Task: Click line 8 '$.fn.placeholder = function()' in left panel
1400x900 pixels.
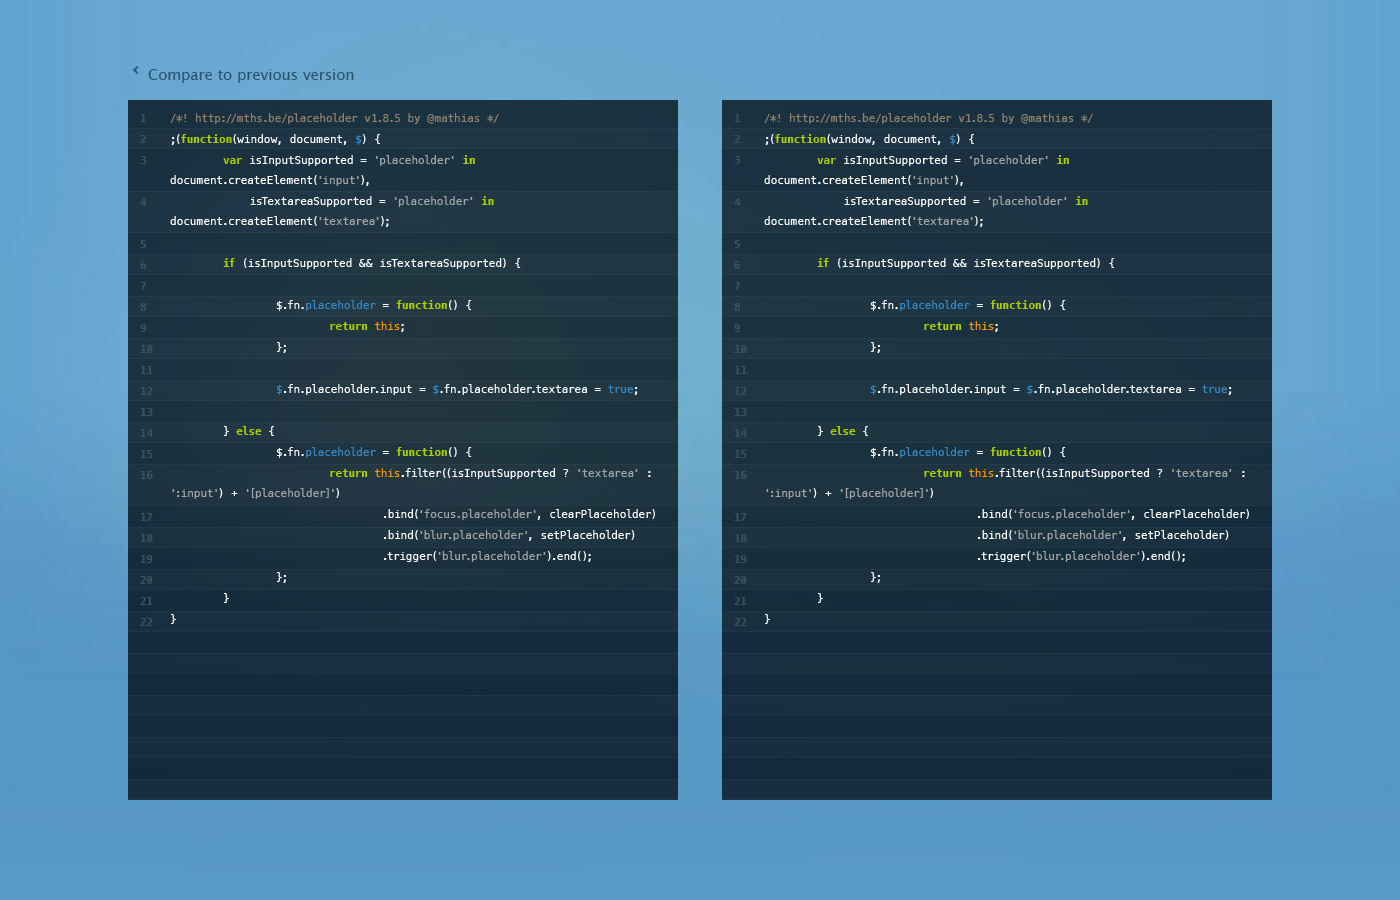Action: [374, 305]
